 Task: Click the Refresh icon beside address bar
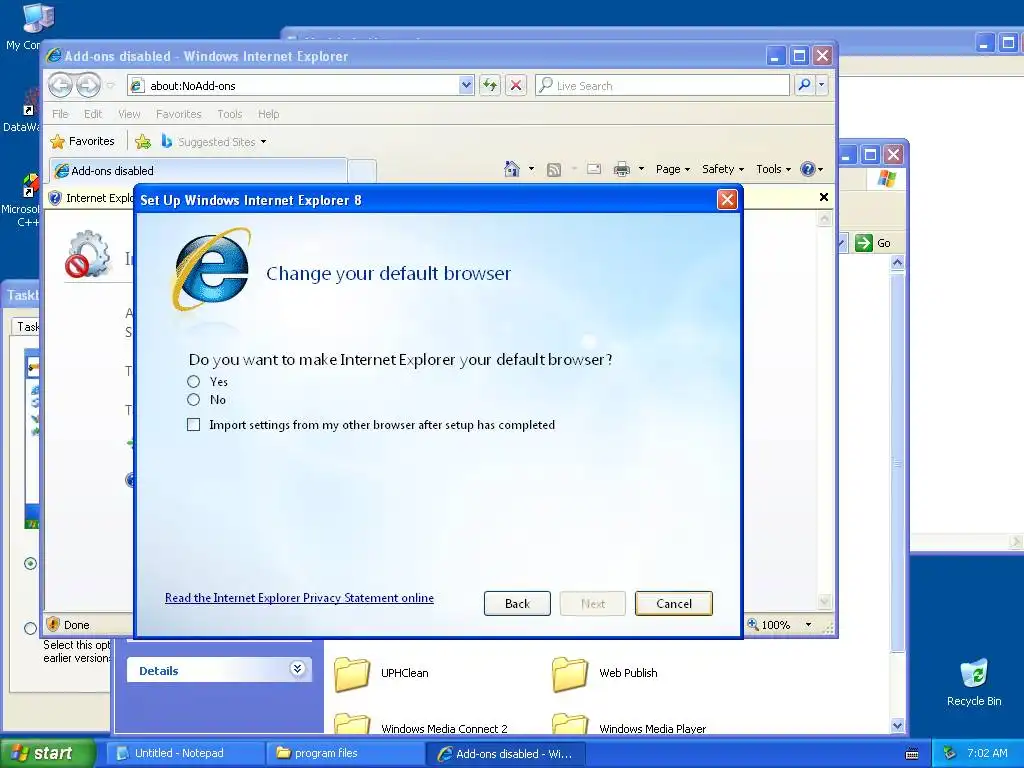490,86
